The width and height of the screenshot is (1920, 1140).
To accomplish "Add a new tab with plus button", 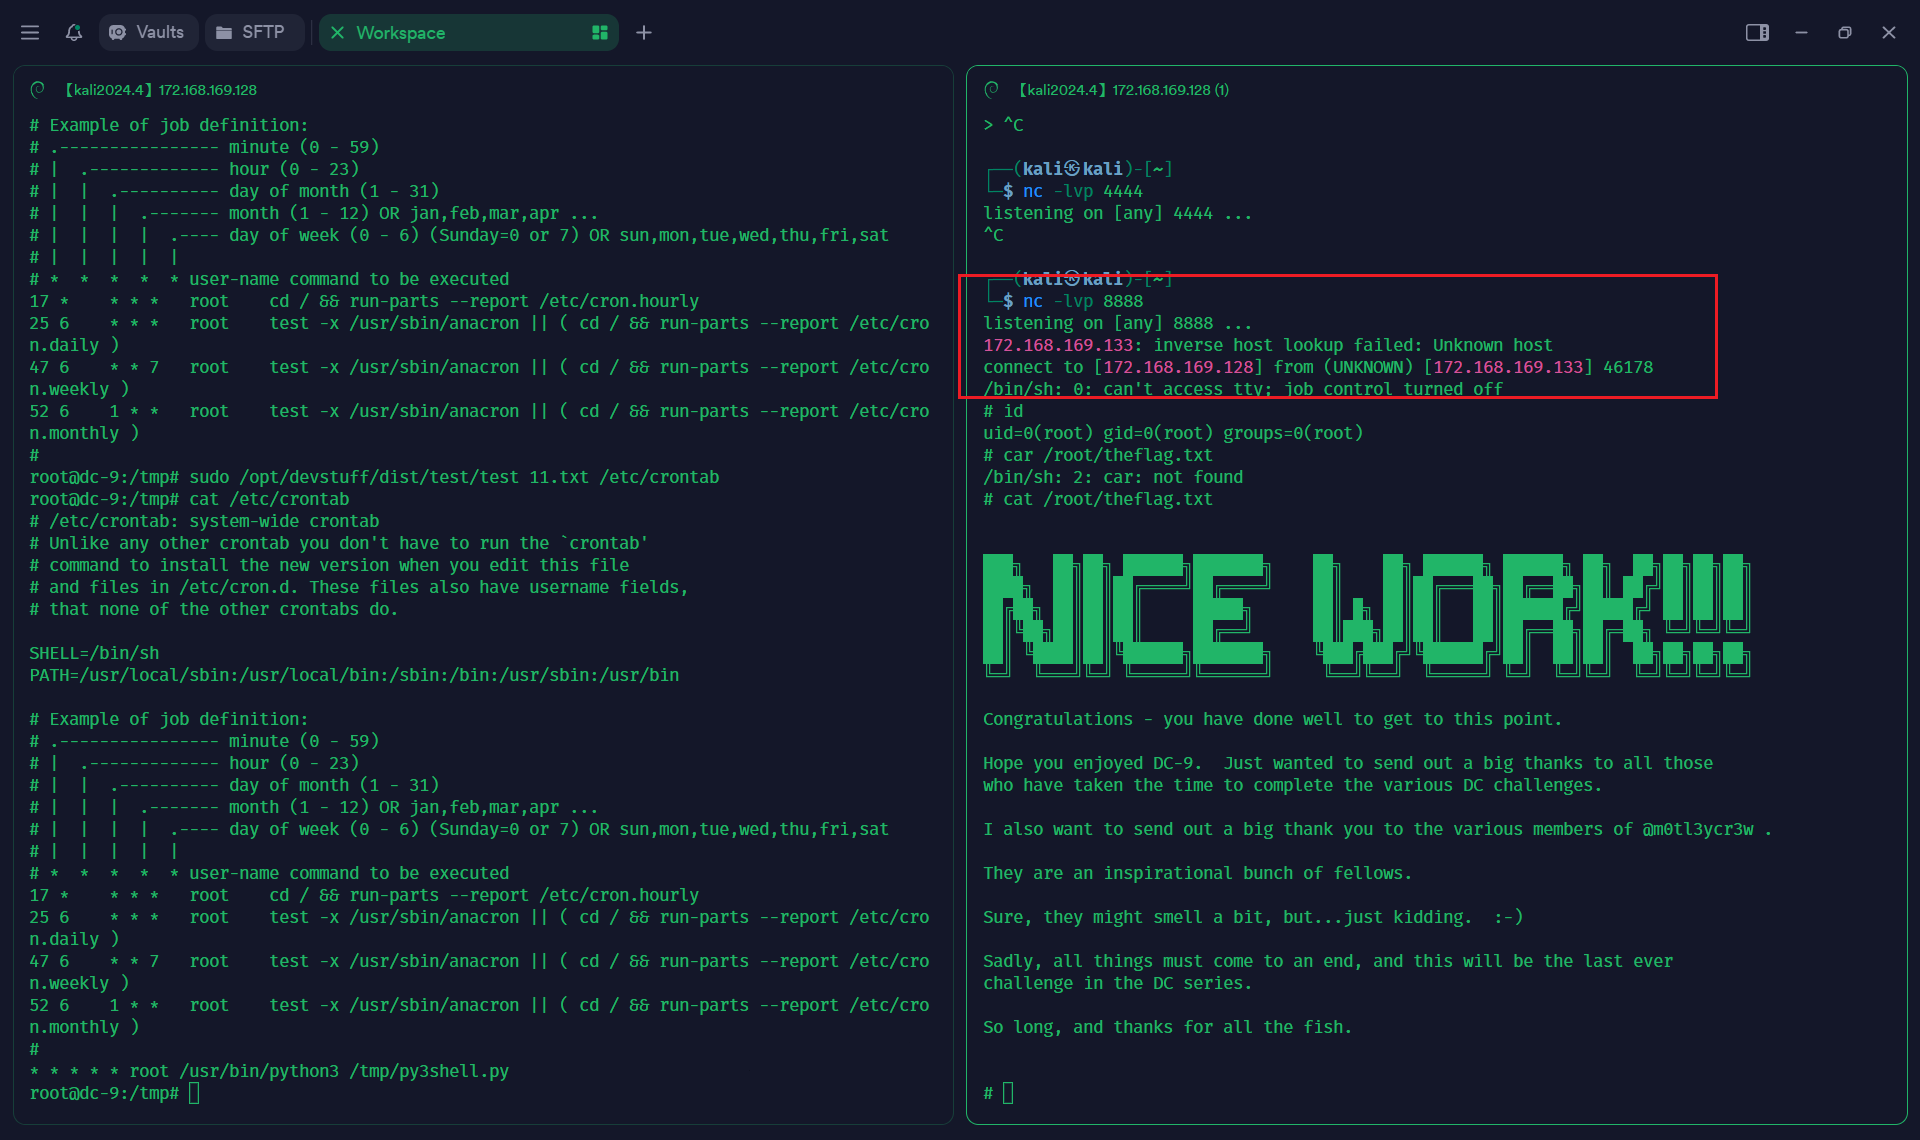I will 644,33.
